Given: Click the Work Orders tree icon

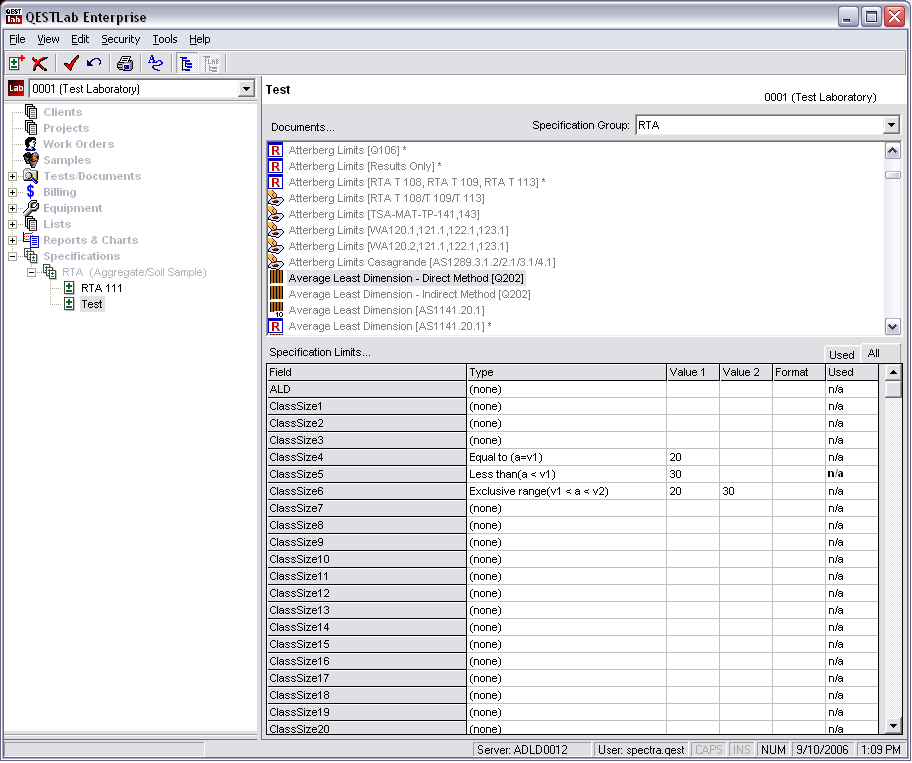Looking at the screenshot, I should click(x=31, y=144).
